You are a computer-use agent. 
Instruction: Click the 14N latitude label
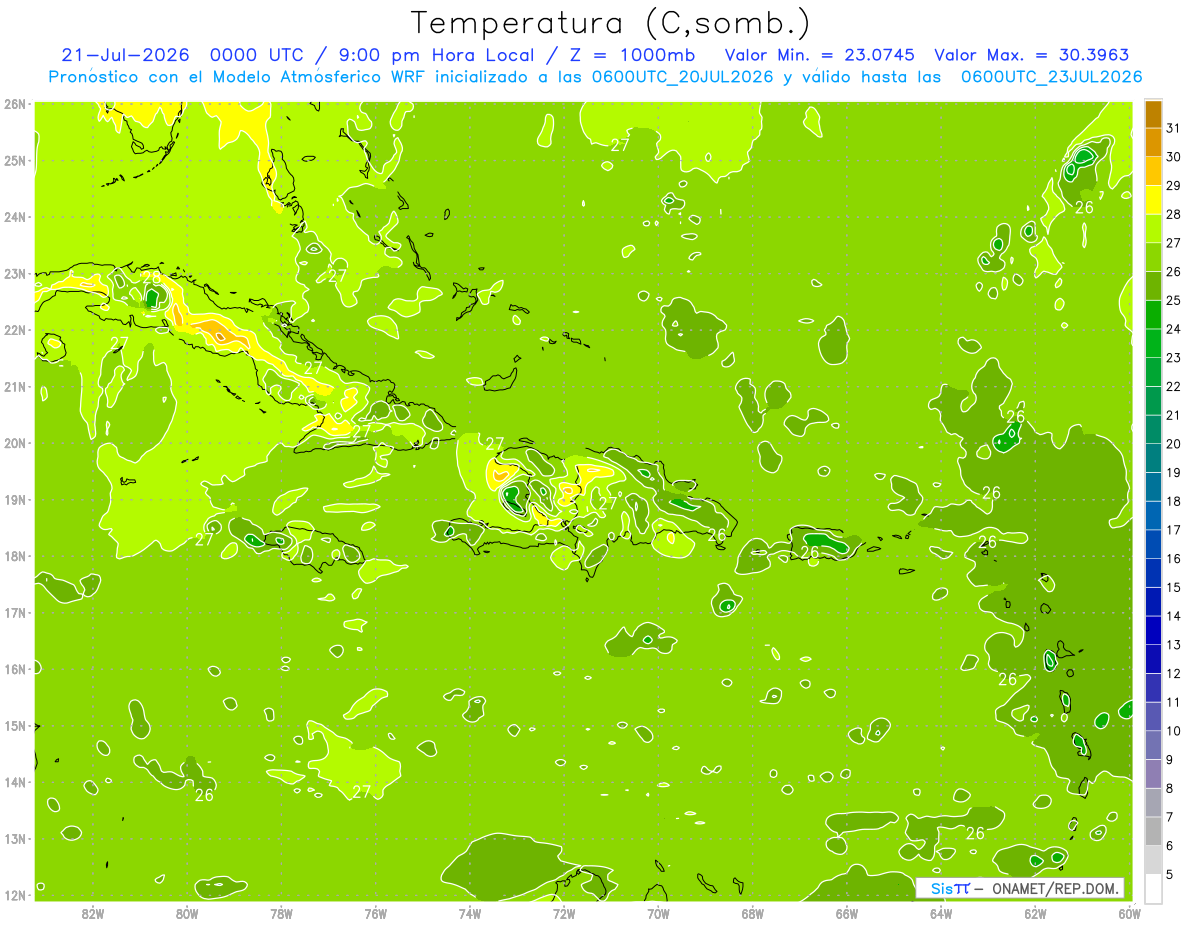(15, 782)
